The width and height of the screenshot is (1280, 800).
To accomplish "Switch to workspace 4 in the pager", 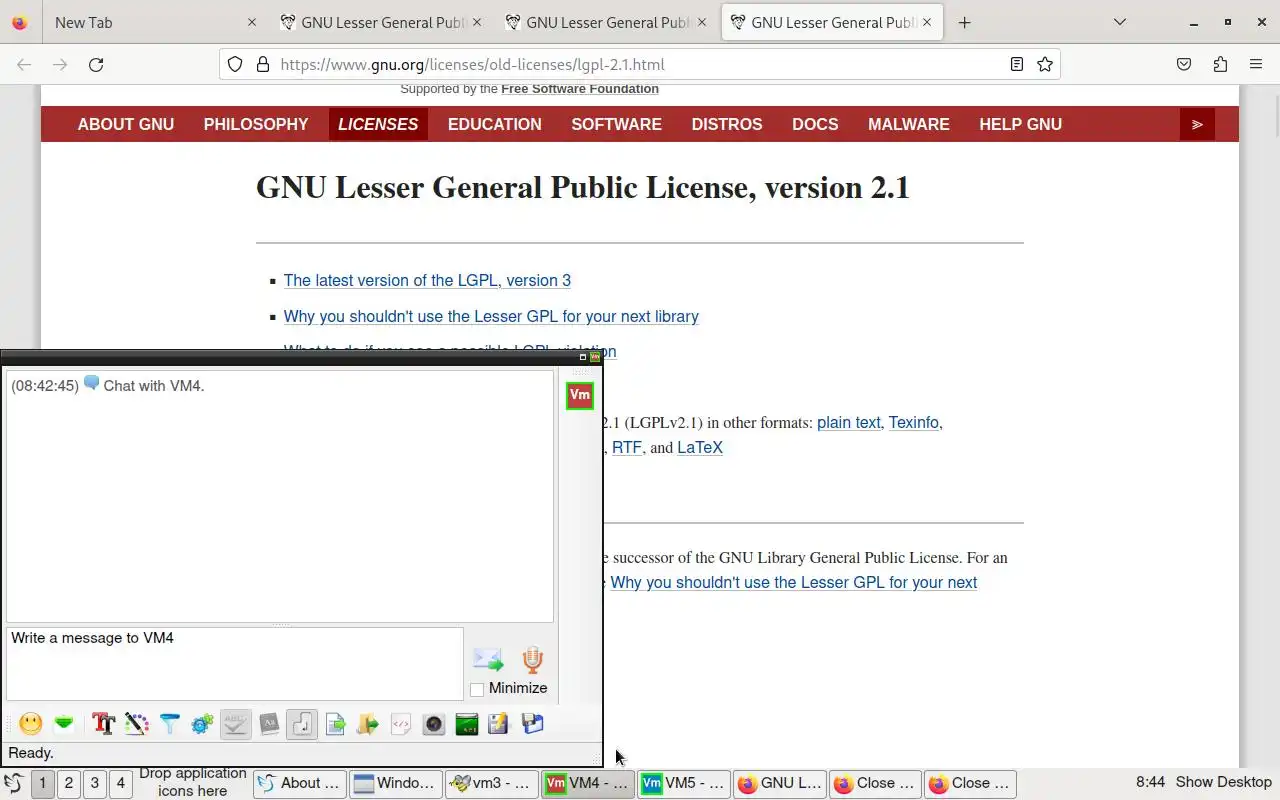I will (121, 783).
